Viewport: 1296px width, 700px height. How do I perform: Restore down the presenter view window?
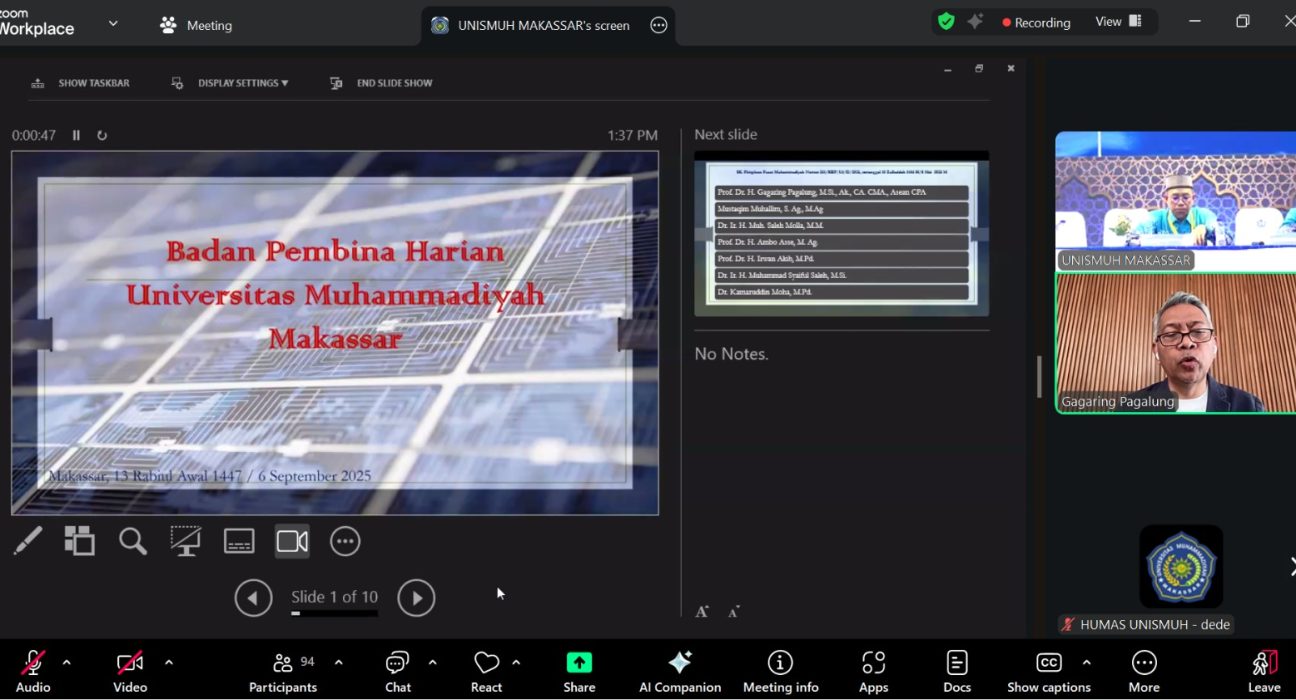[x=979, y=69]
